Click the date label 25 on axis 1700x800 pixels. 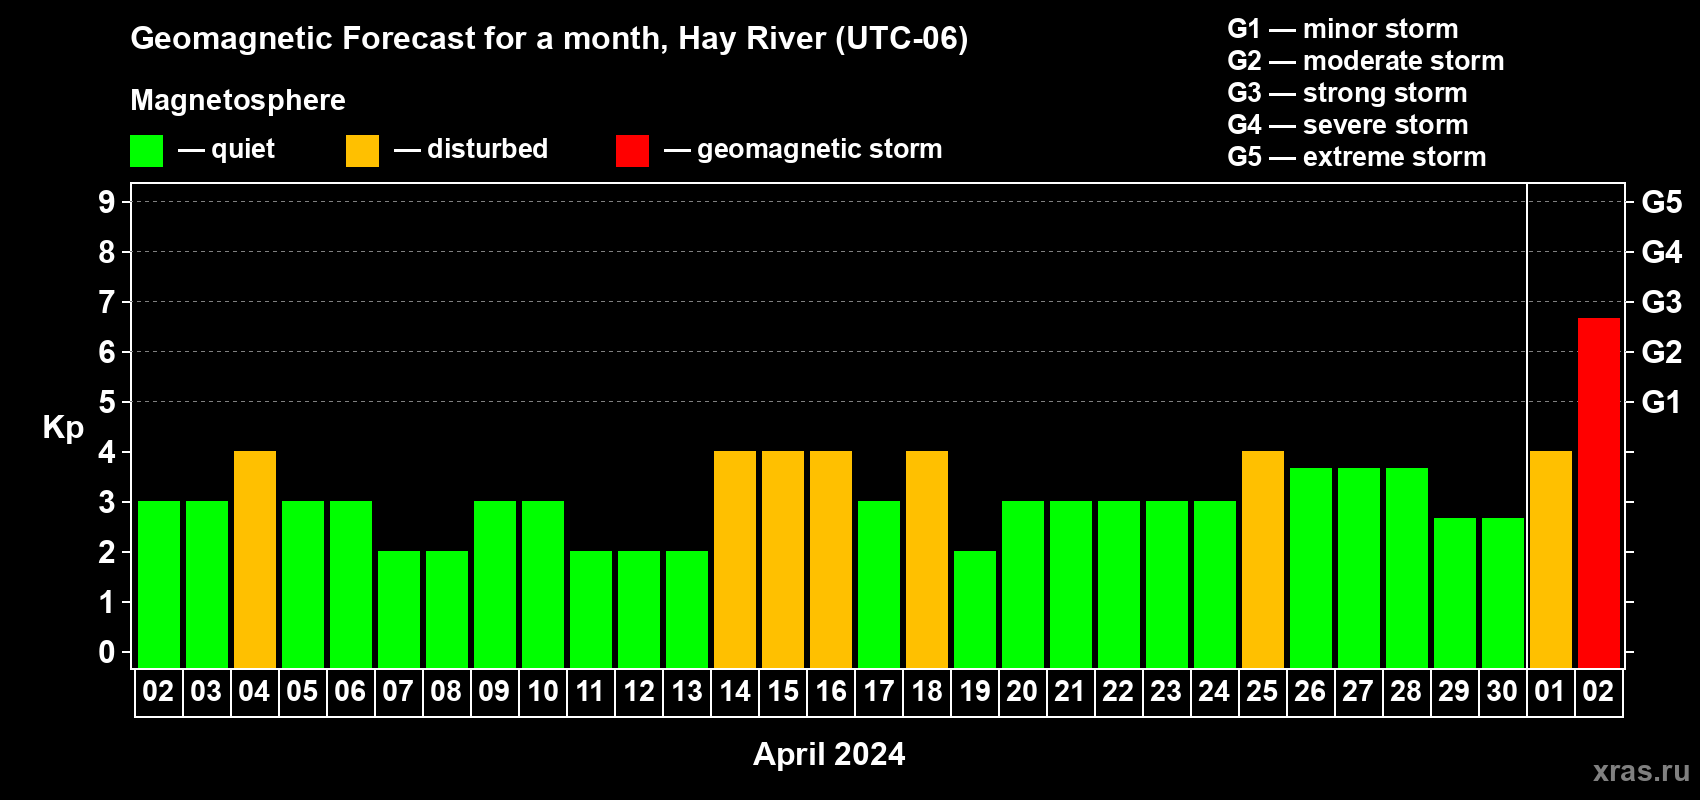[1262, 692]
